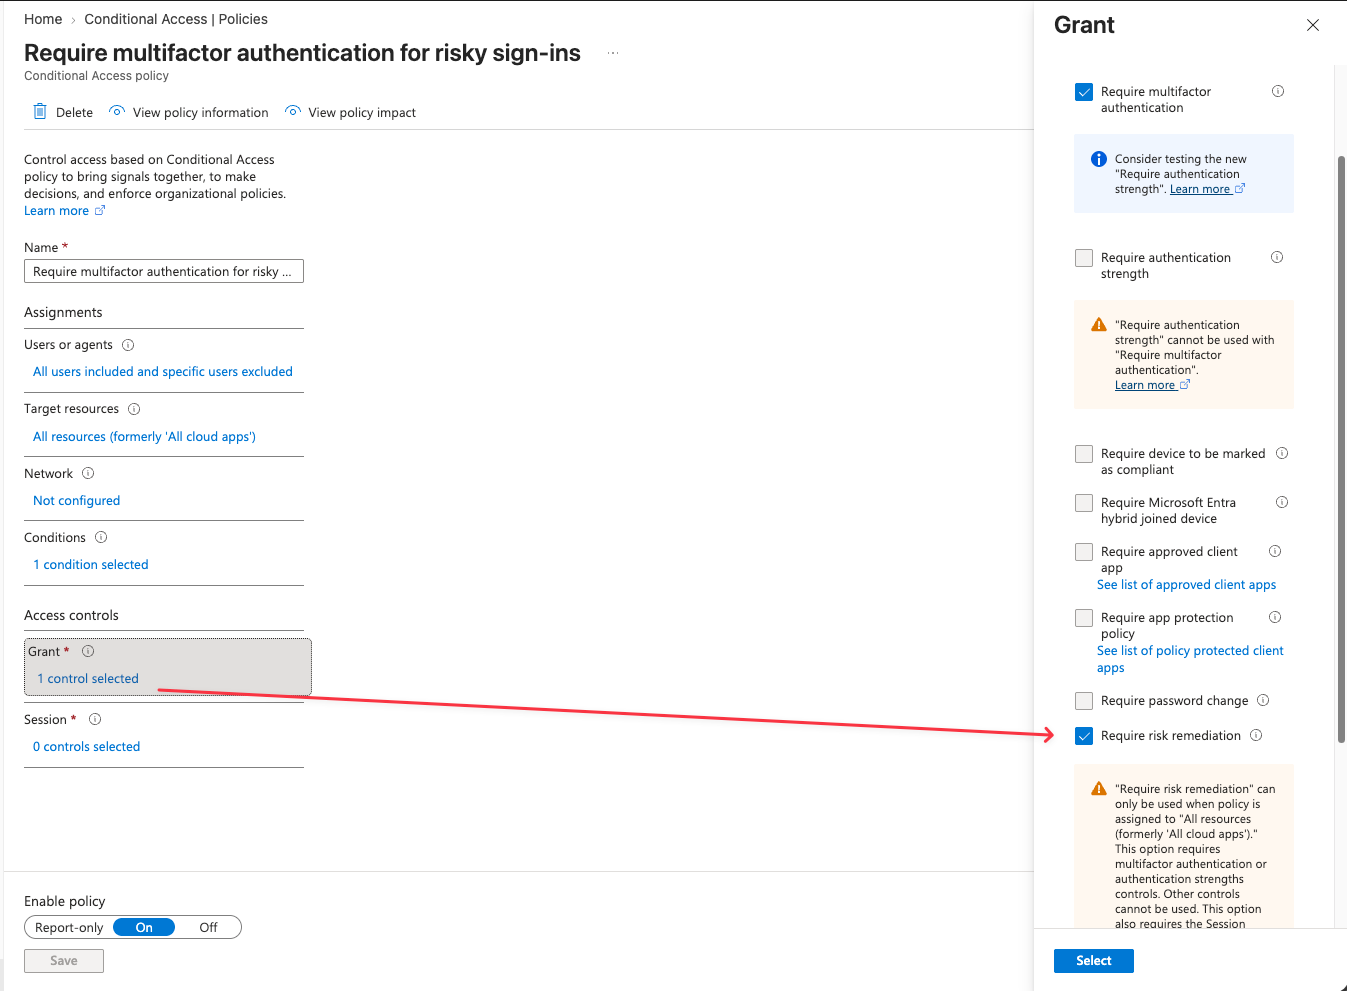Click the Save button

(64, 961)
